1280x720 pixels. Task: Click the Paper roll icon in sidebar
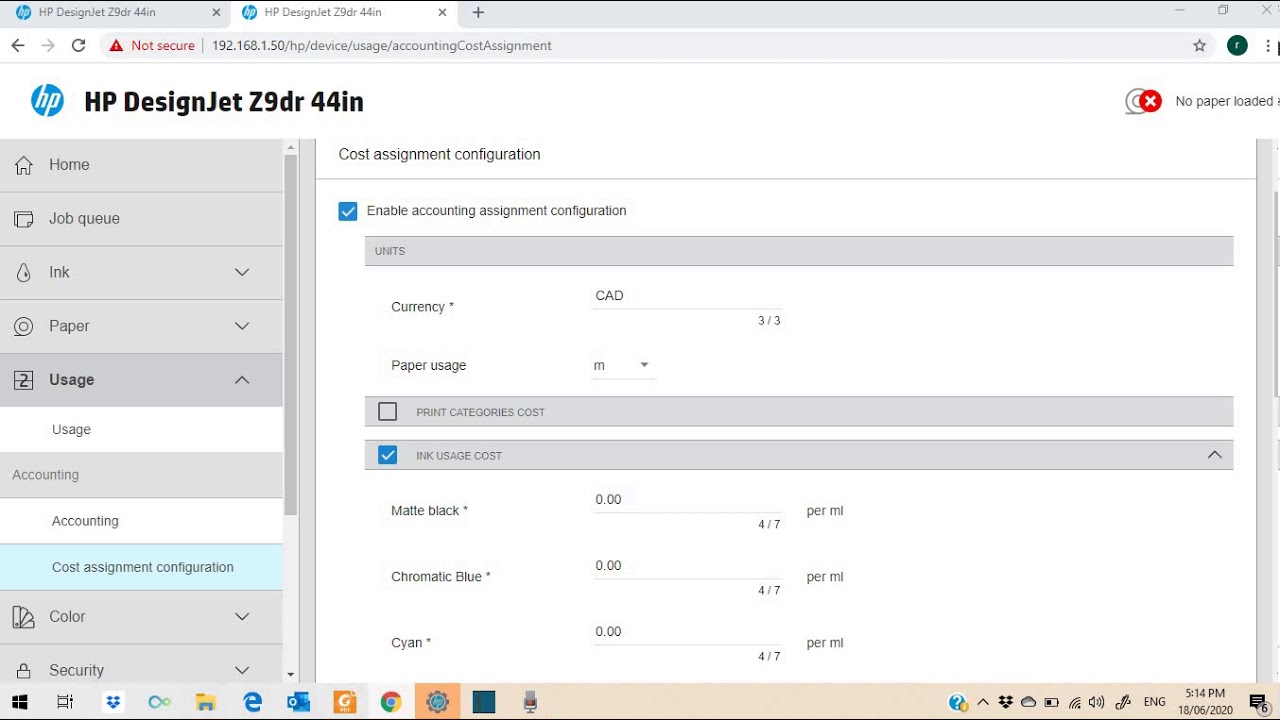(23, 327)
